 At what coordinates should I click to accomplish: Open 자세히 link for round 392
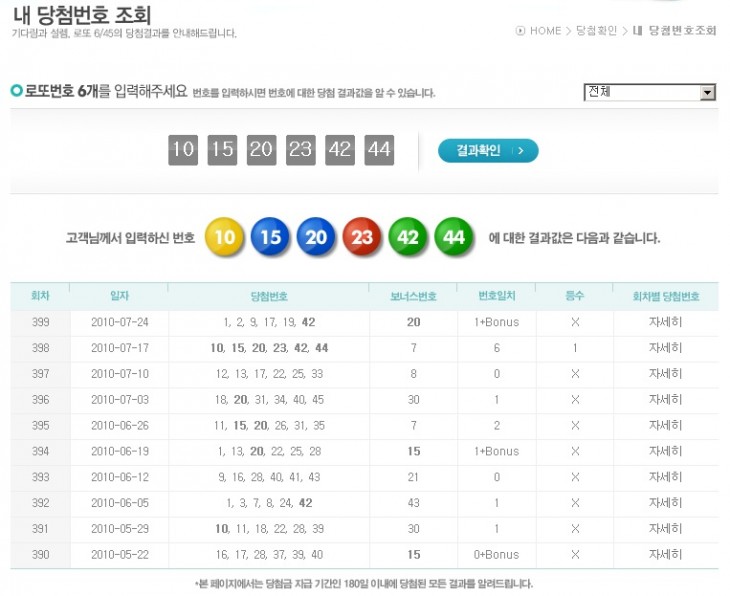665,503
